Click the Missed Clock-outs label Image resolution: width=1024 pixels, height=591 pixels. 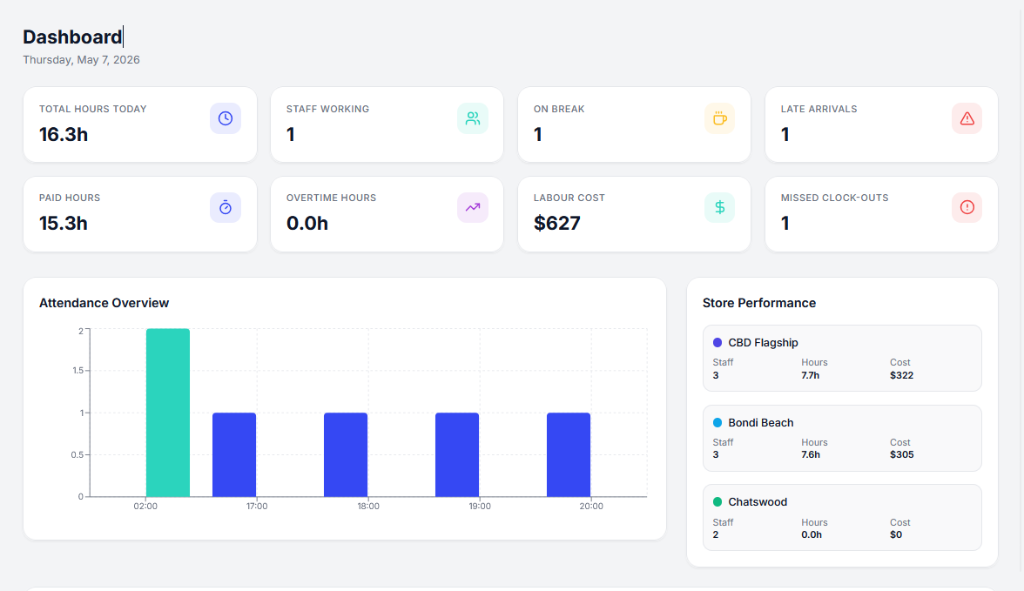tap(835, 198)
